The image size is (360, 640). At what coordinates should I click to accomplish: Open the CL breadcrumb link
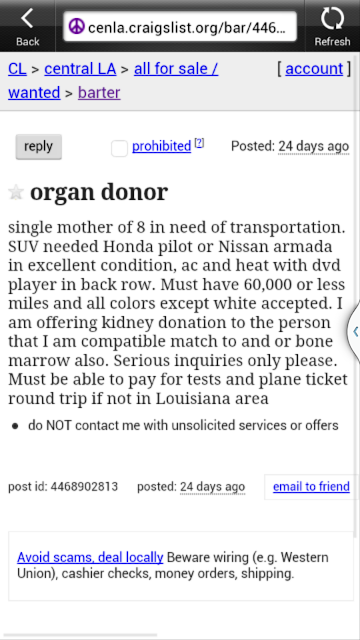[x=17, y=69]
